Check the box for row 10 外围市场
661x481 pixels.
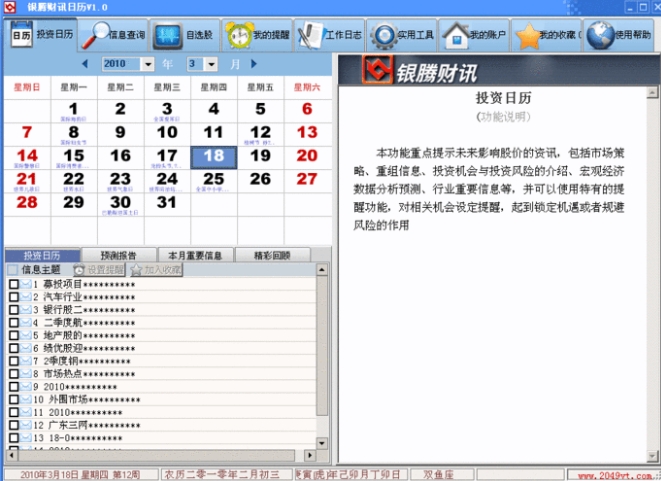[x=13, y=399]
